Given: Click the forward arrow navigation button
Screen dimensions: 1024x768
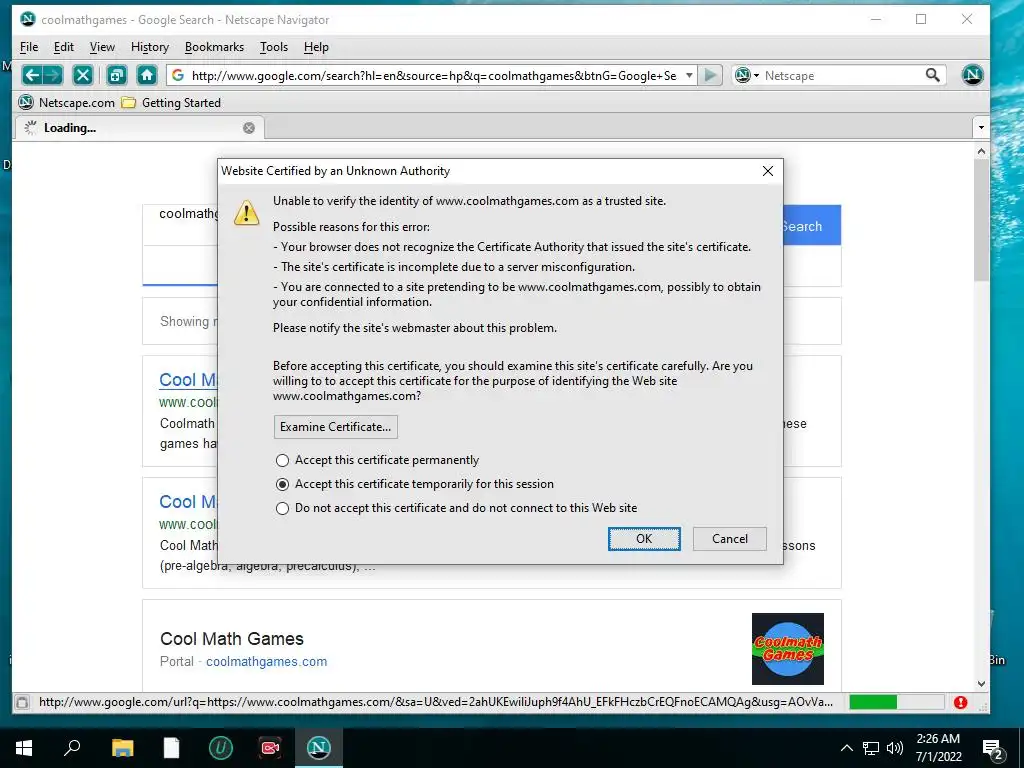Looking at the screenshot, I should point(53,75).
